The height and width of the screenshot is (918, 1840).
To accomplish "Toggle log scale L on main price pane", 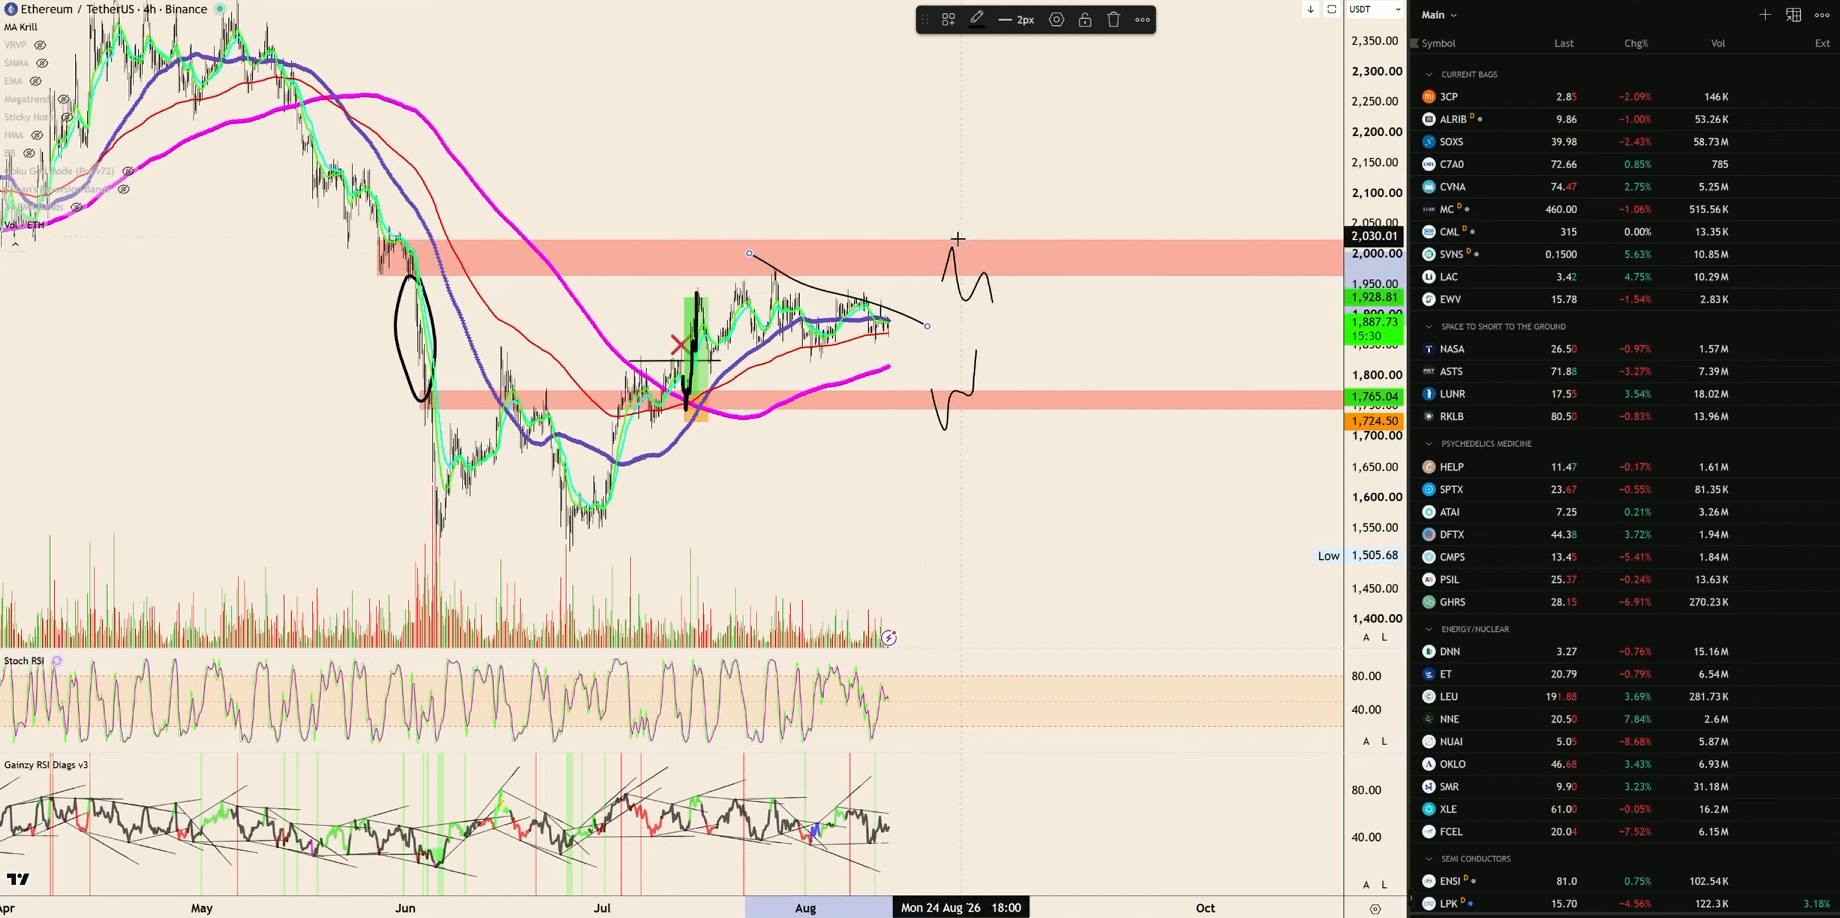I will coord(1384,638).
